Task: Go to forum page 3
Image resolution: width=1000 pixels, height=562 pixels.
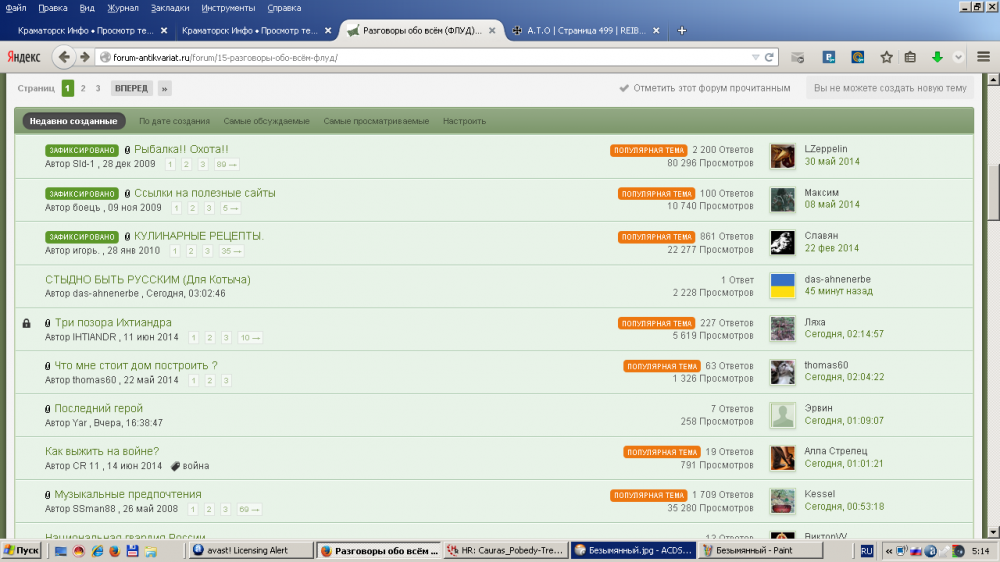Action: click(98, 88)
